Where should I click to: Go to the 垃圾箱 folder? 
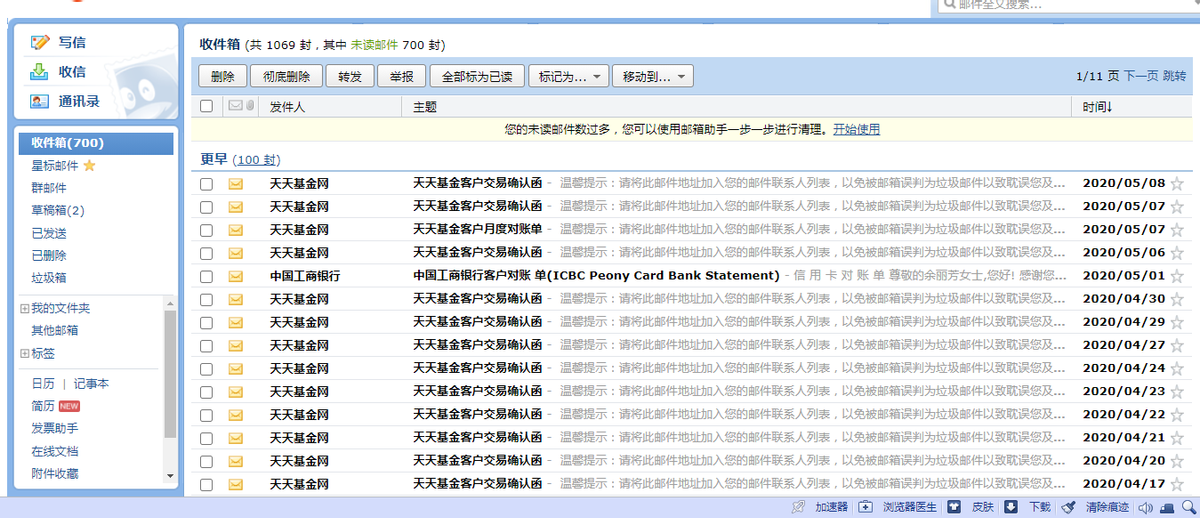tap(49, 277)
